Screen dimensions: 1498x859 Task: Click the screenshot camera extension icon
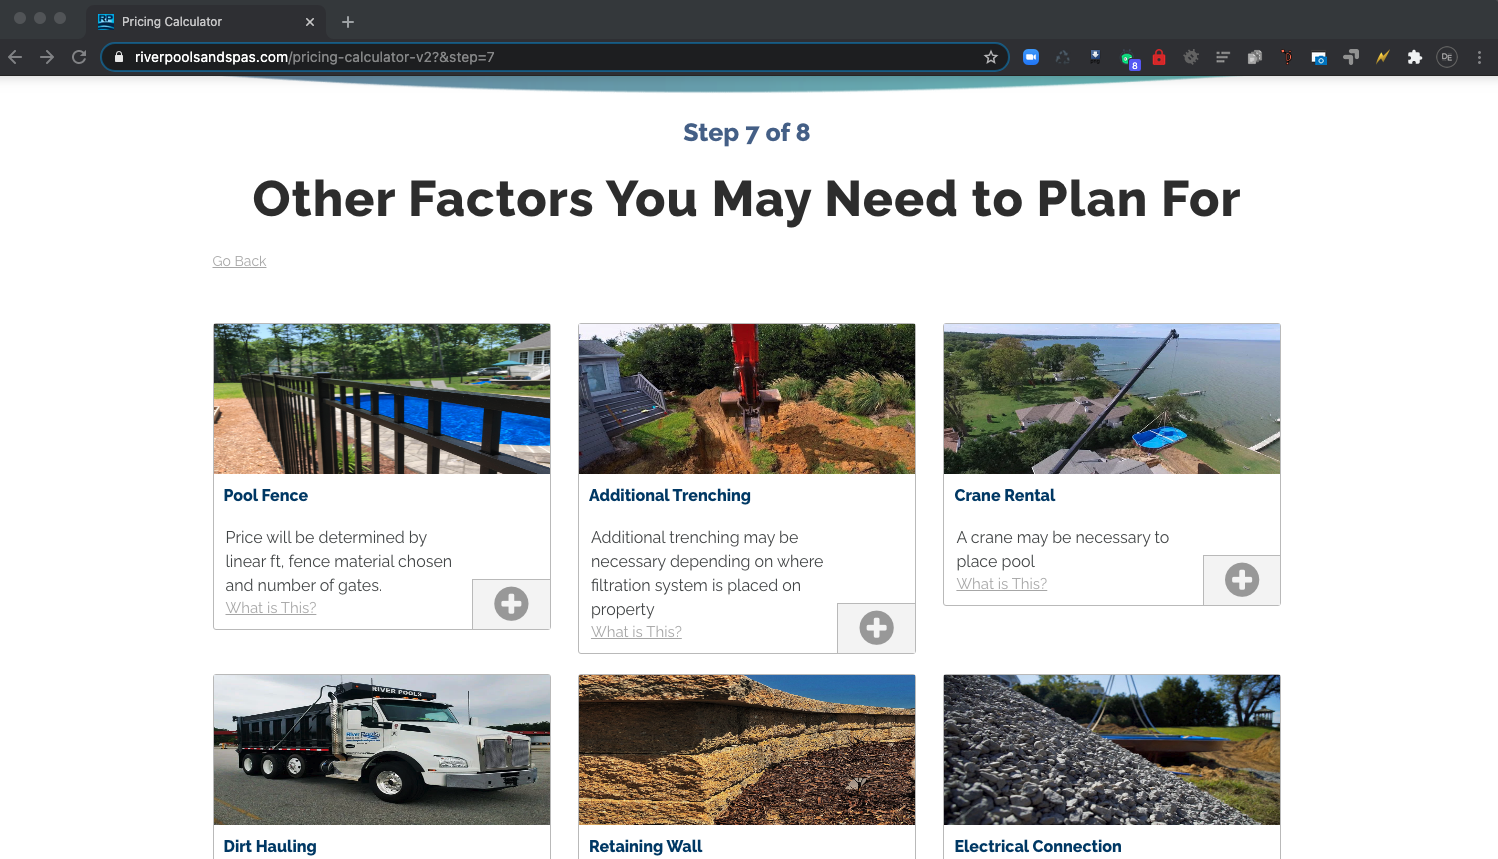[1319, 57]
